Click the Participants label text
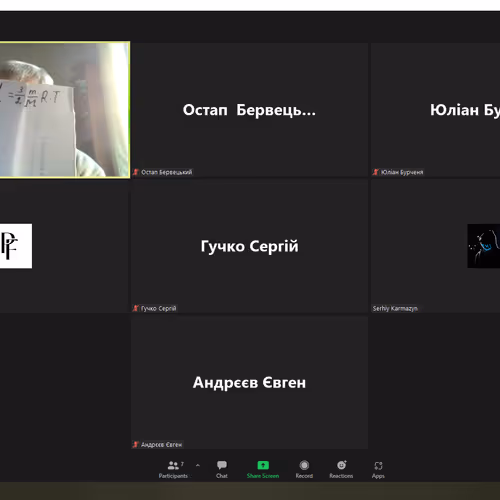 click(x=173, y=476)
